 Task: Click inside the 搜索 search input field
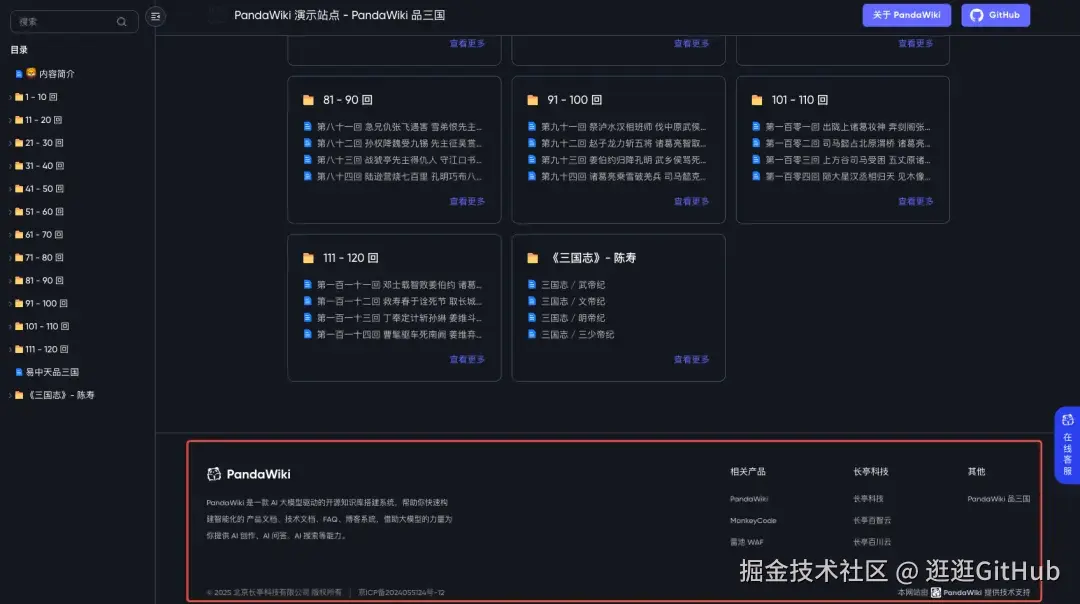click(60, 20)
